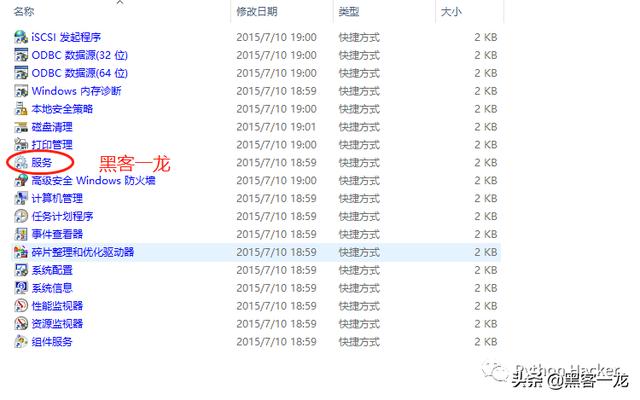Sort by the 类型 column header

(349, 11)
